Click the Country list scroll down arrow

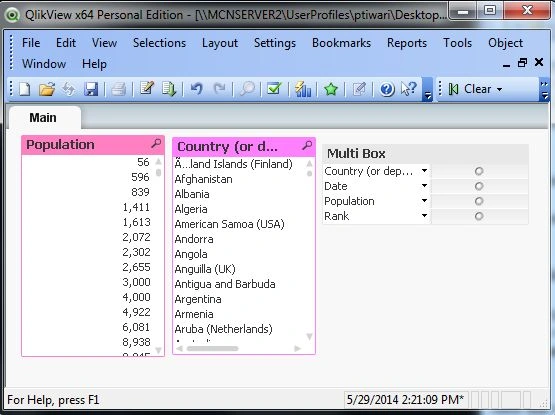tap(309, 336)
